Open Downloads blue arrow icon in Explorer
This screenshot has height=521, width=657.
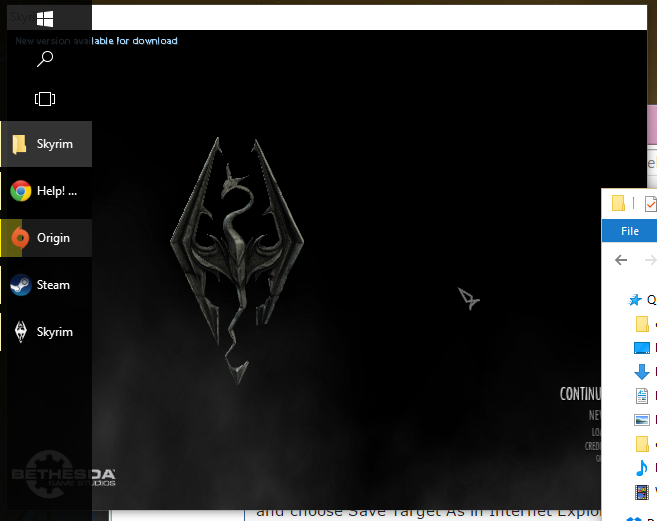(642, 372)
